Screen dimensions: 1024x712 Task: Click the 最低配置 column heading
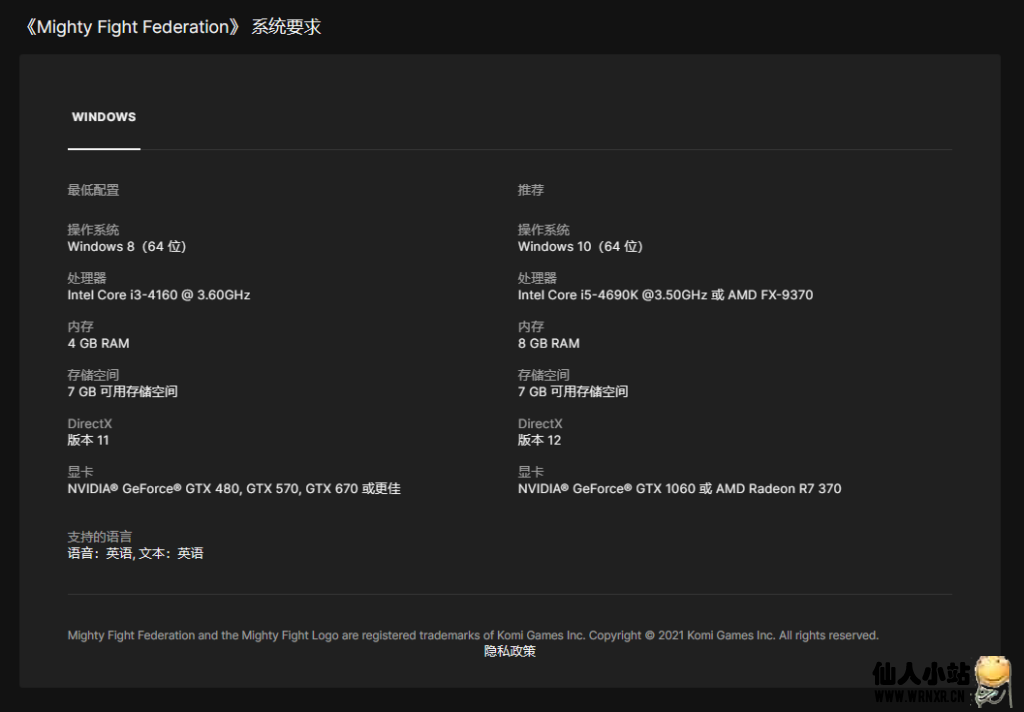click(x=93, y=190)
